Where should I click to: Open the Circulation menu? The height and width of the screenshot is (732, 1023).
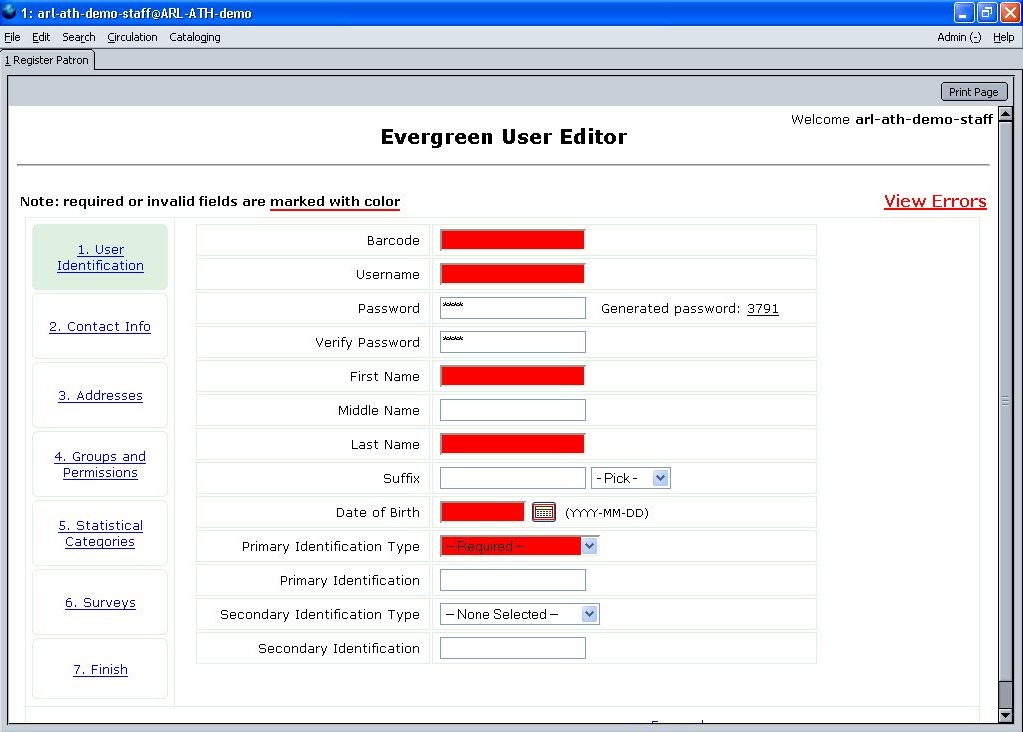click(132, 37)
